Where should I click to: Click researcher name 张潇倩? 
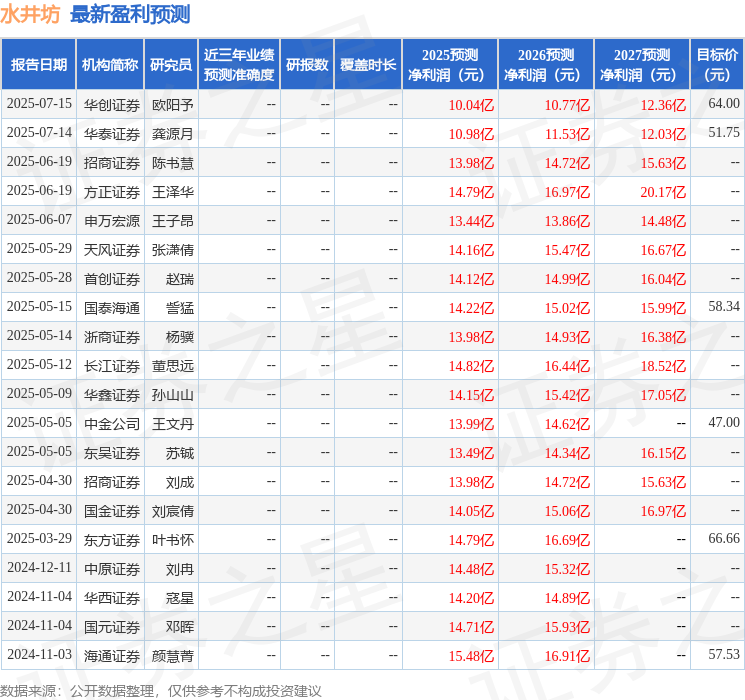click(172, 249)
